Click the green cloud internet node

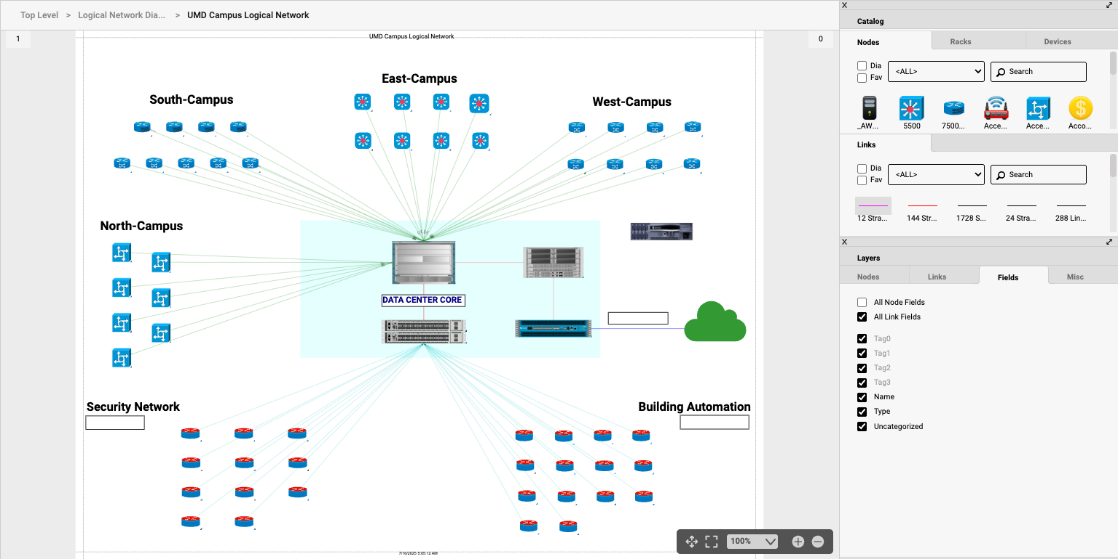point(715,322)
